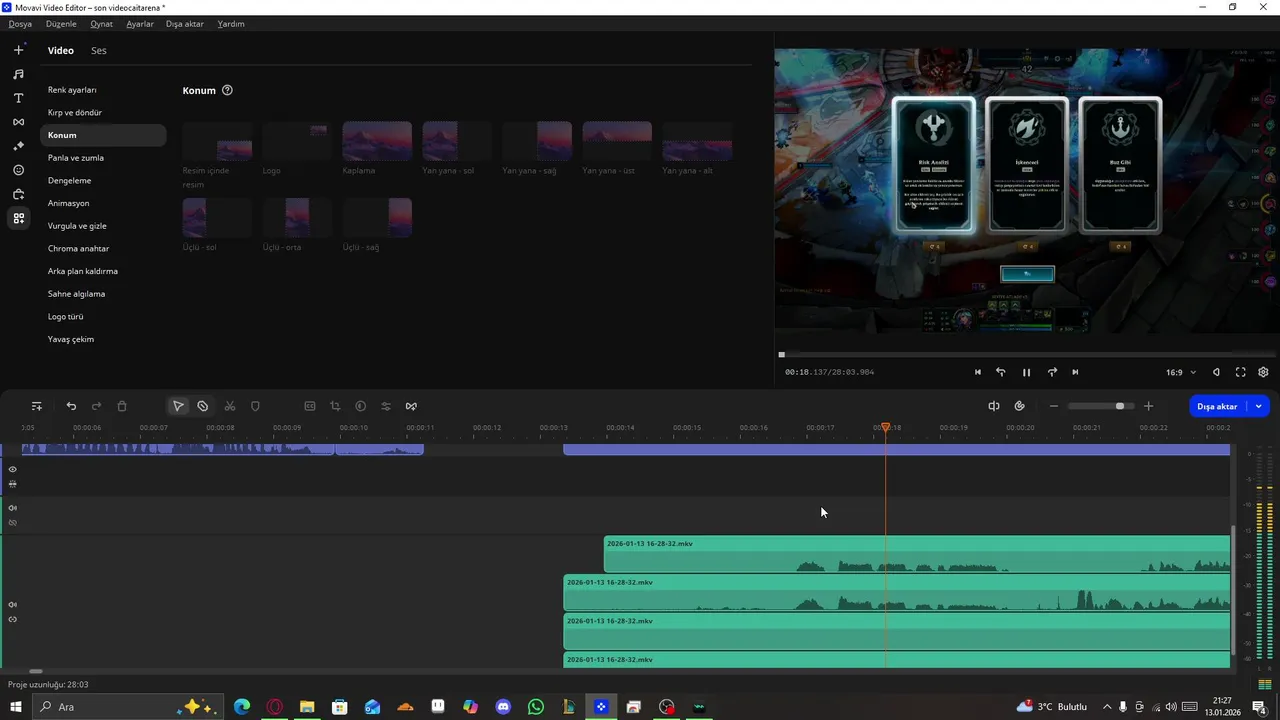This screenshot has height=720, width=1280.
Task: Step back one frame in preview
Action: pyautogui.click(x=1000, y=372)
